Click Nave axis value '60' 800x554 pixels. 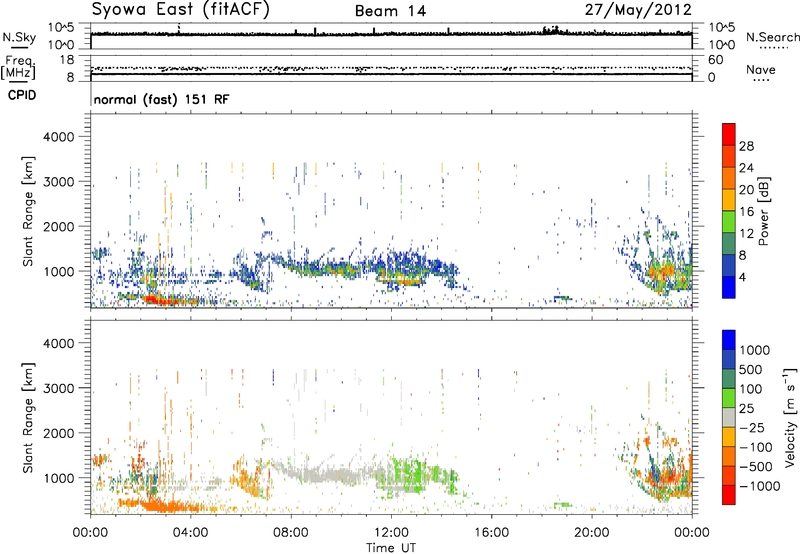715,60
